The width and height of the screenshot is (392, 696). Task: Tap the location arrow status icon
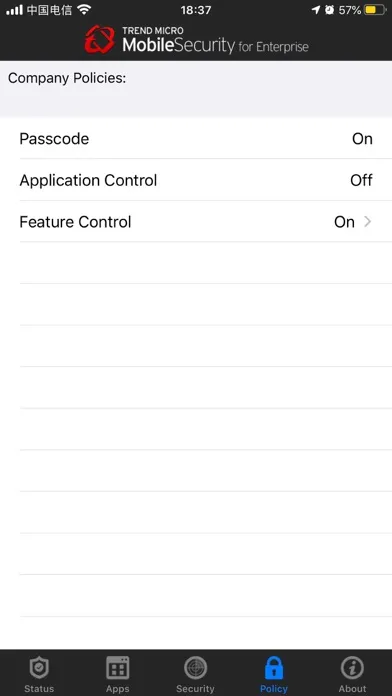(x=316, y=10)
